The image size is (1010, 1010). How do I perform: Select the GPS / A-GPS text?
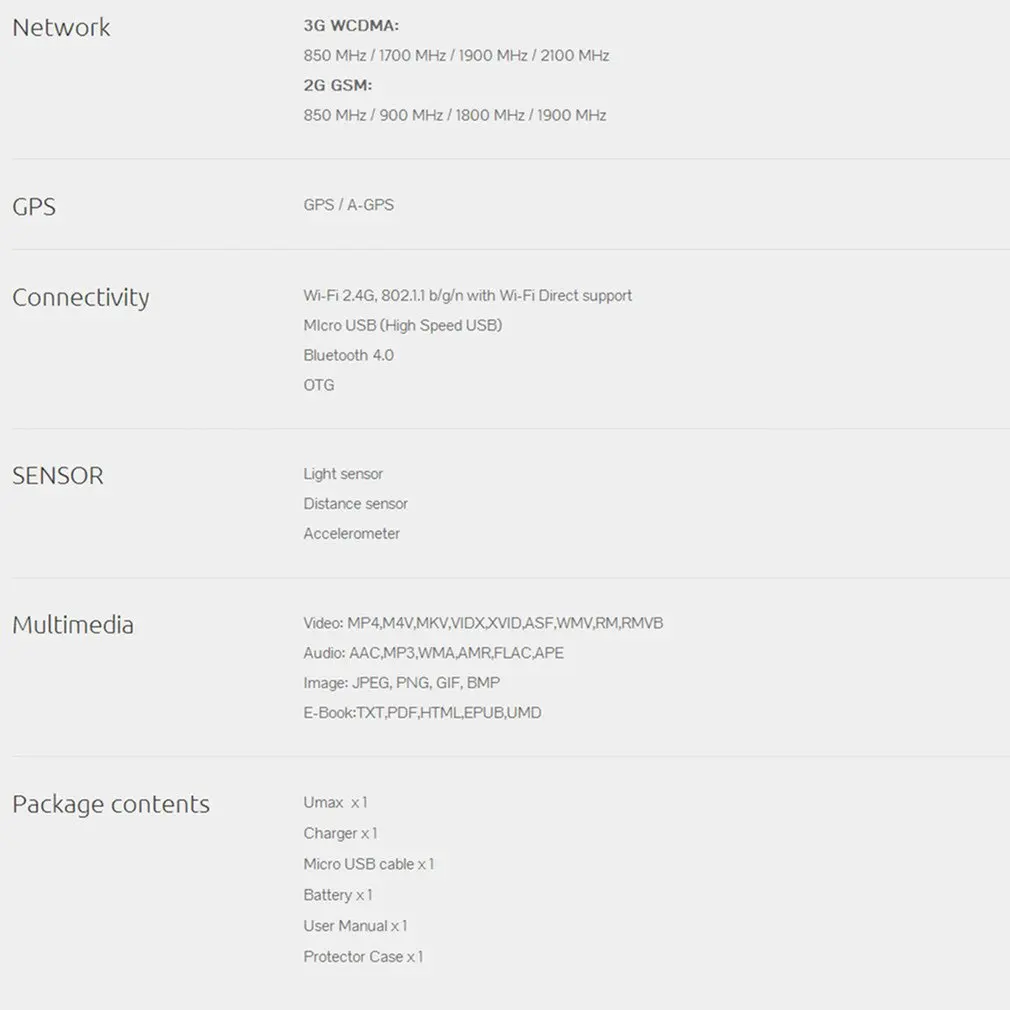click(x=348, y=205)
